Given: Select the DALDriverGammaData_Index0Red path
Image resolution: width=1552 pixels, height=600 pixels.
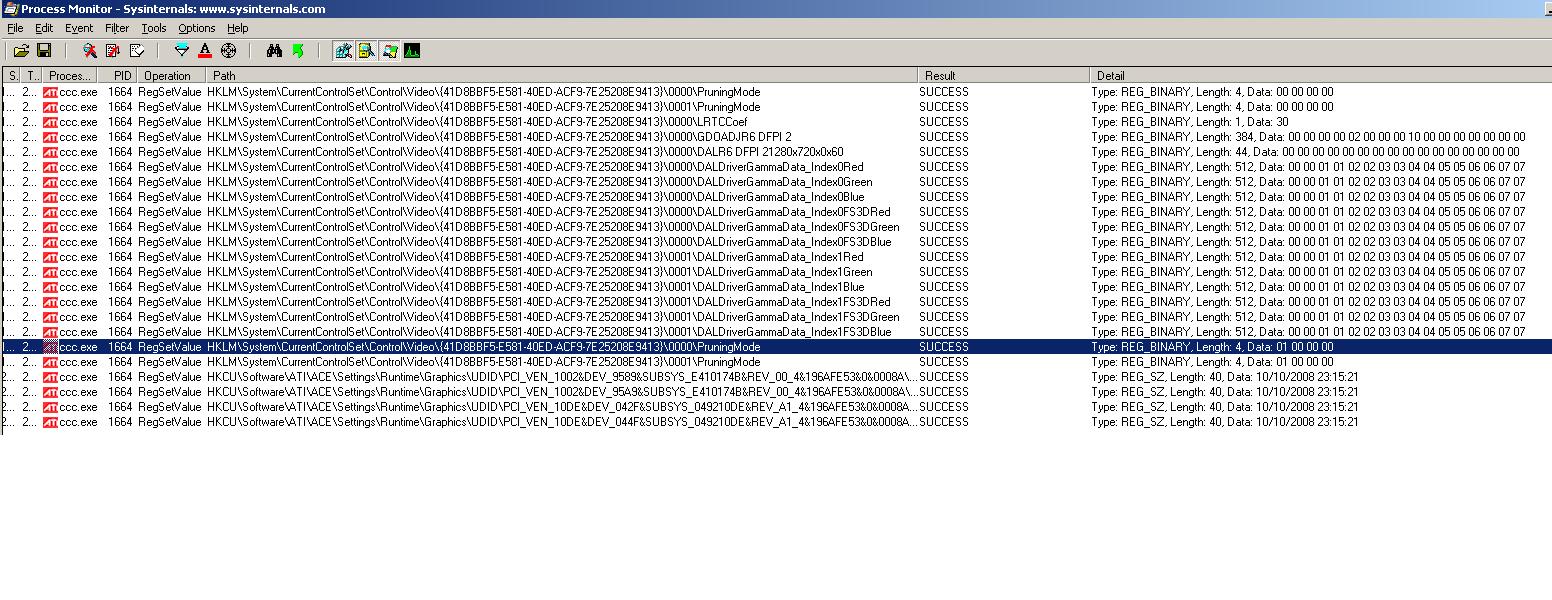Looking at the screenshot, I should coord(535,167).
